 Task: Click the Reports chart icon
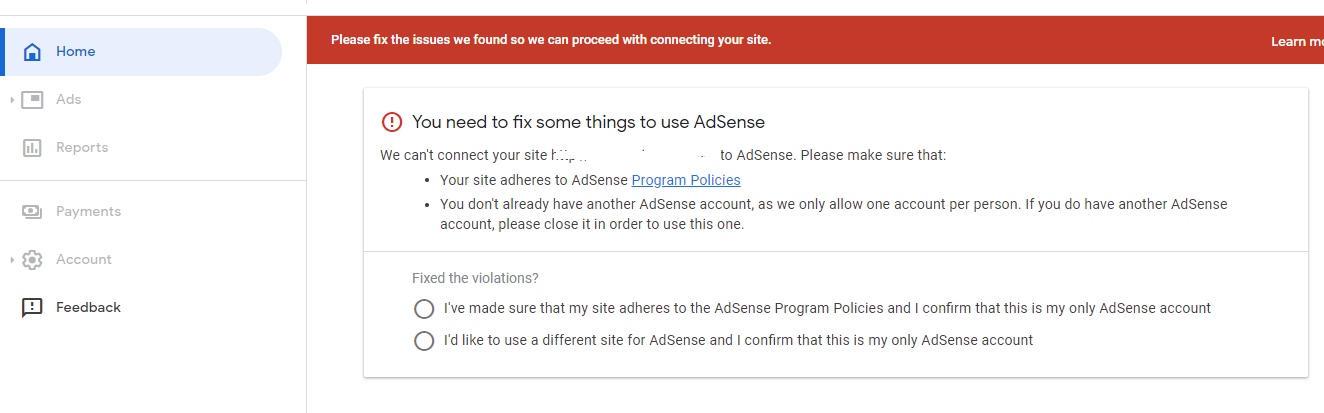coord(32,148)
